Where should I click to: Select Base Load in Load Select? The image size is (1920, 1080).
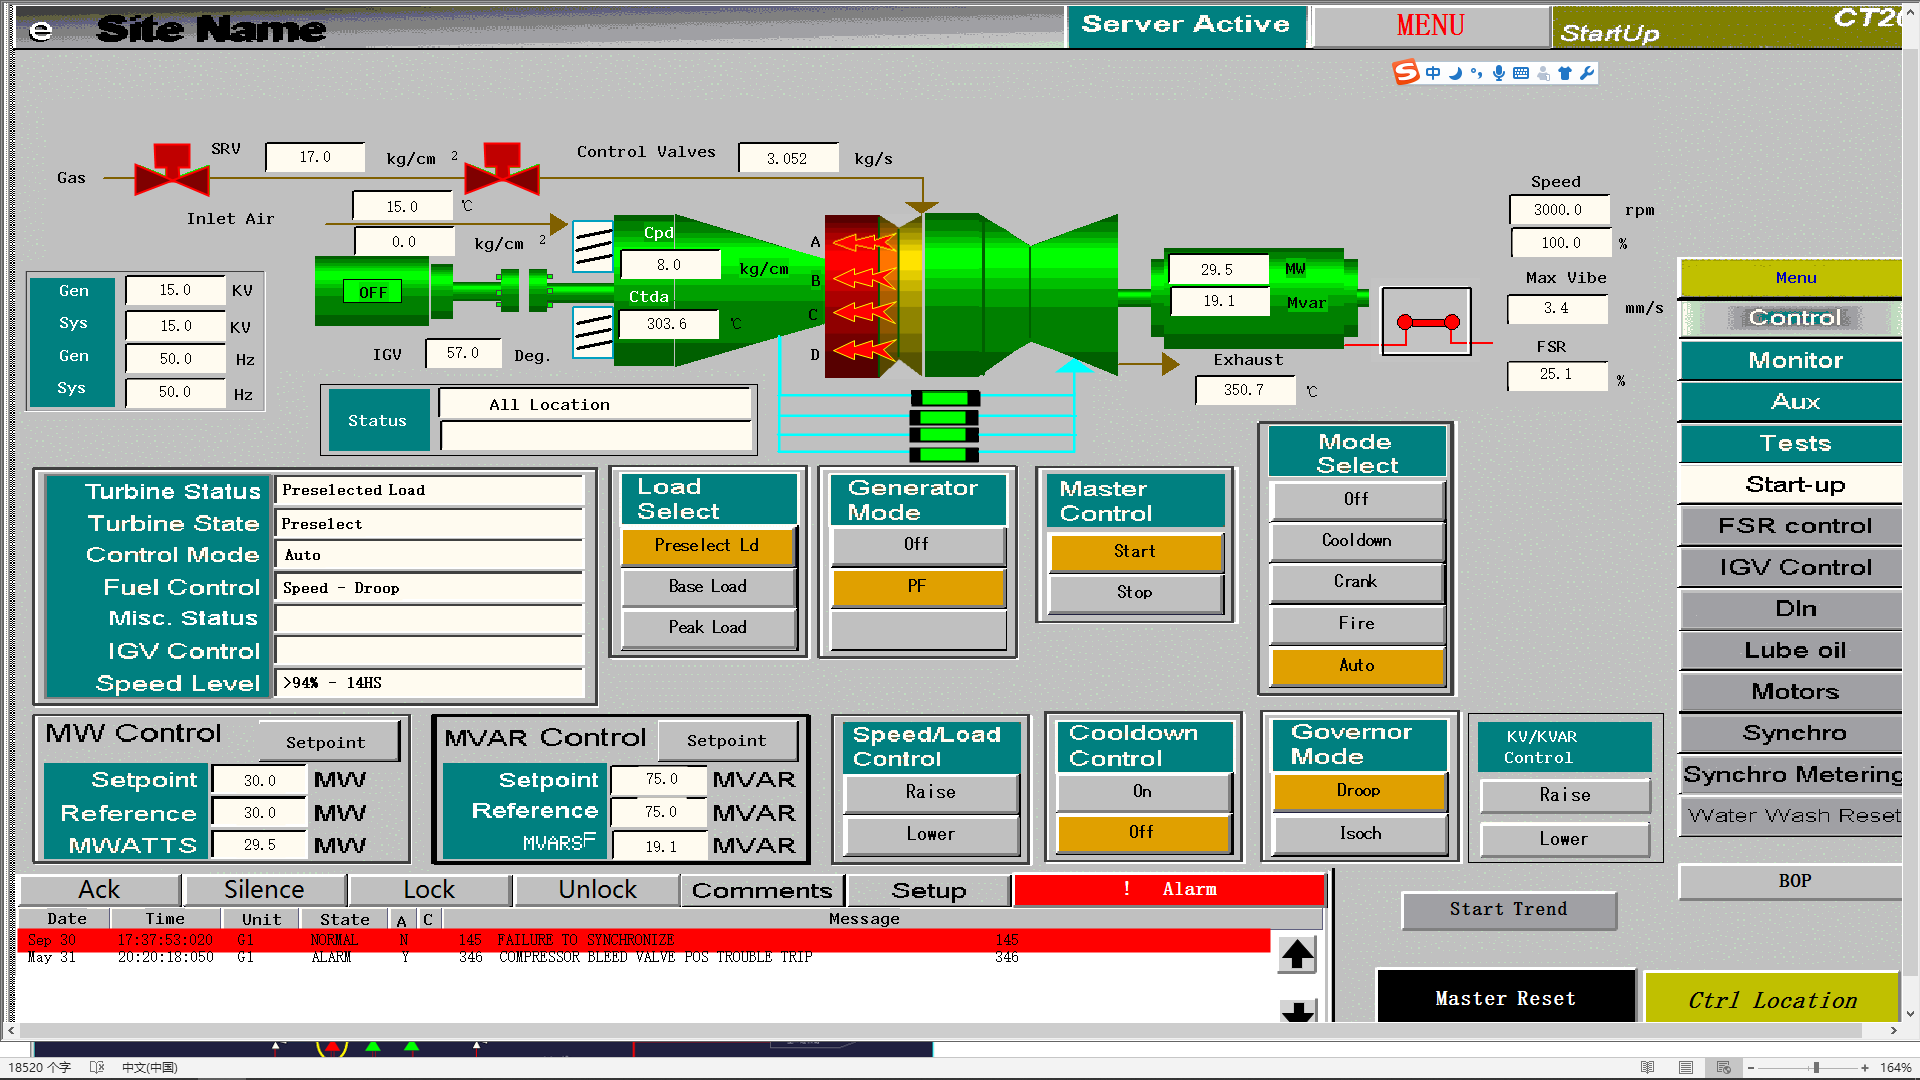(x=708, y=587)
